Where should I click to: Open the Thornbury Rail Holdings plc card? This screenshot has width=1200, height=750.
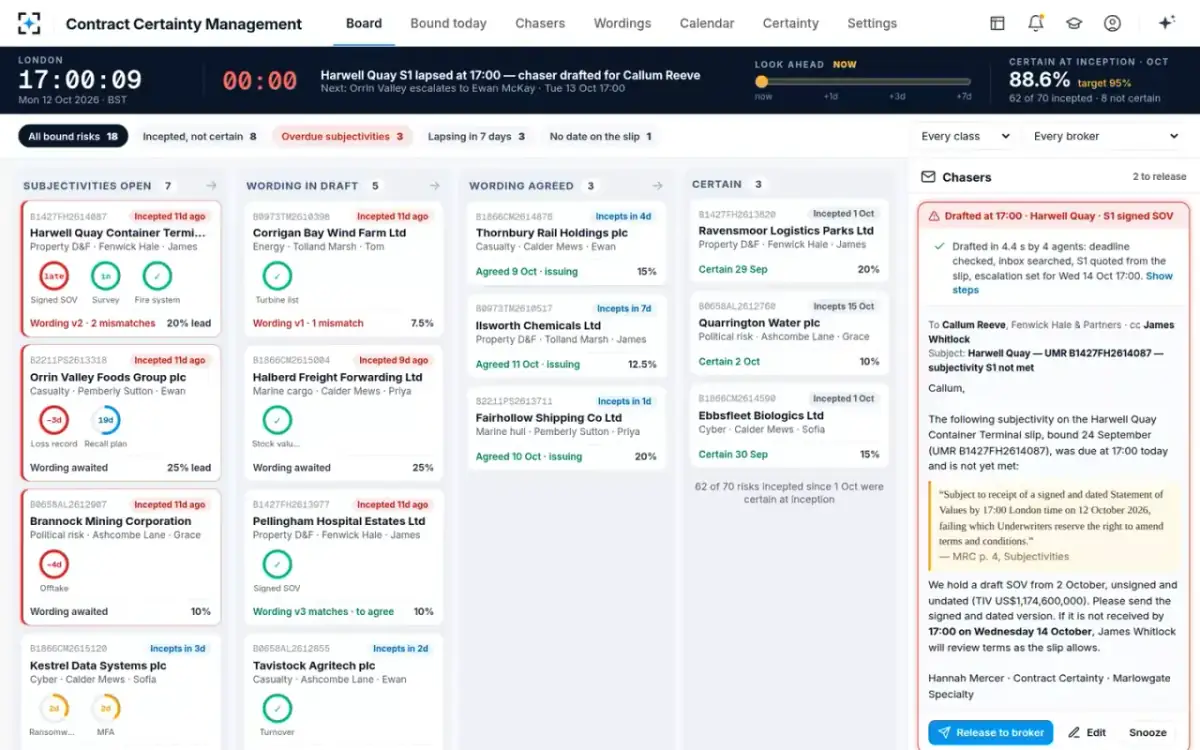click(567, 244)
